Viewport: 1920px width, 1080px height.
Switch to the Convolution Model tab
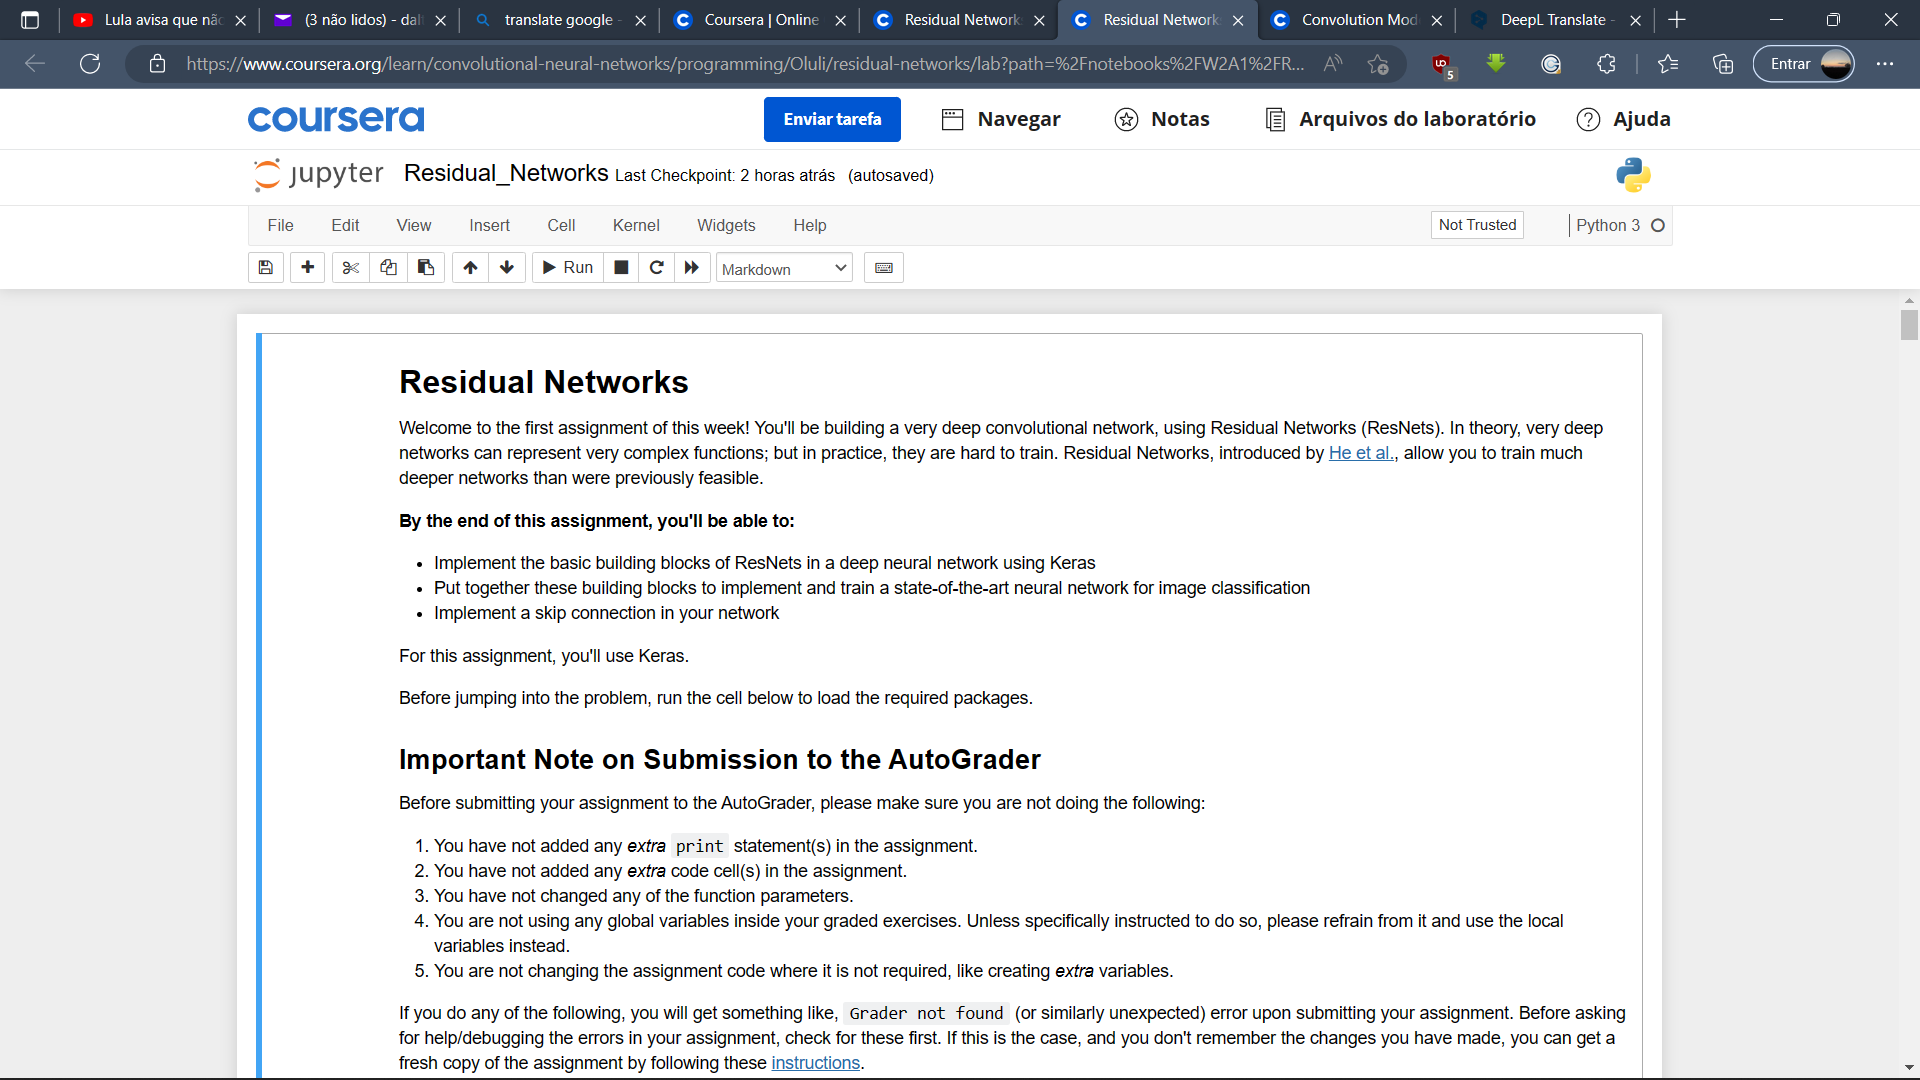coord(1356,20)
